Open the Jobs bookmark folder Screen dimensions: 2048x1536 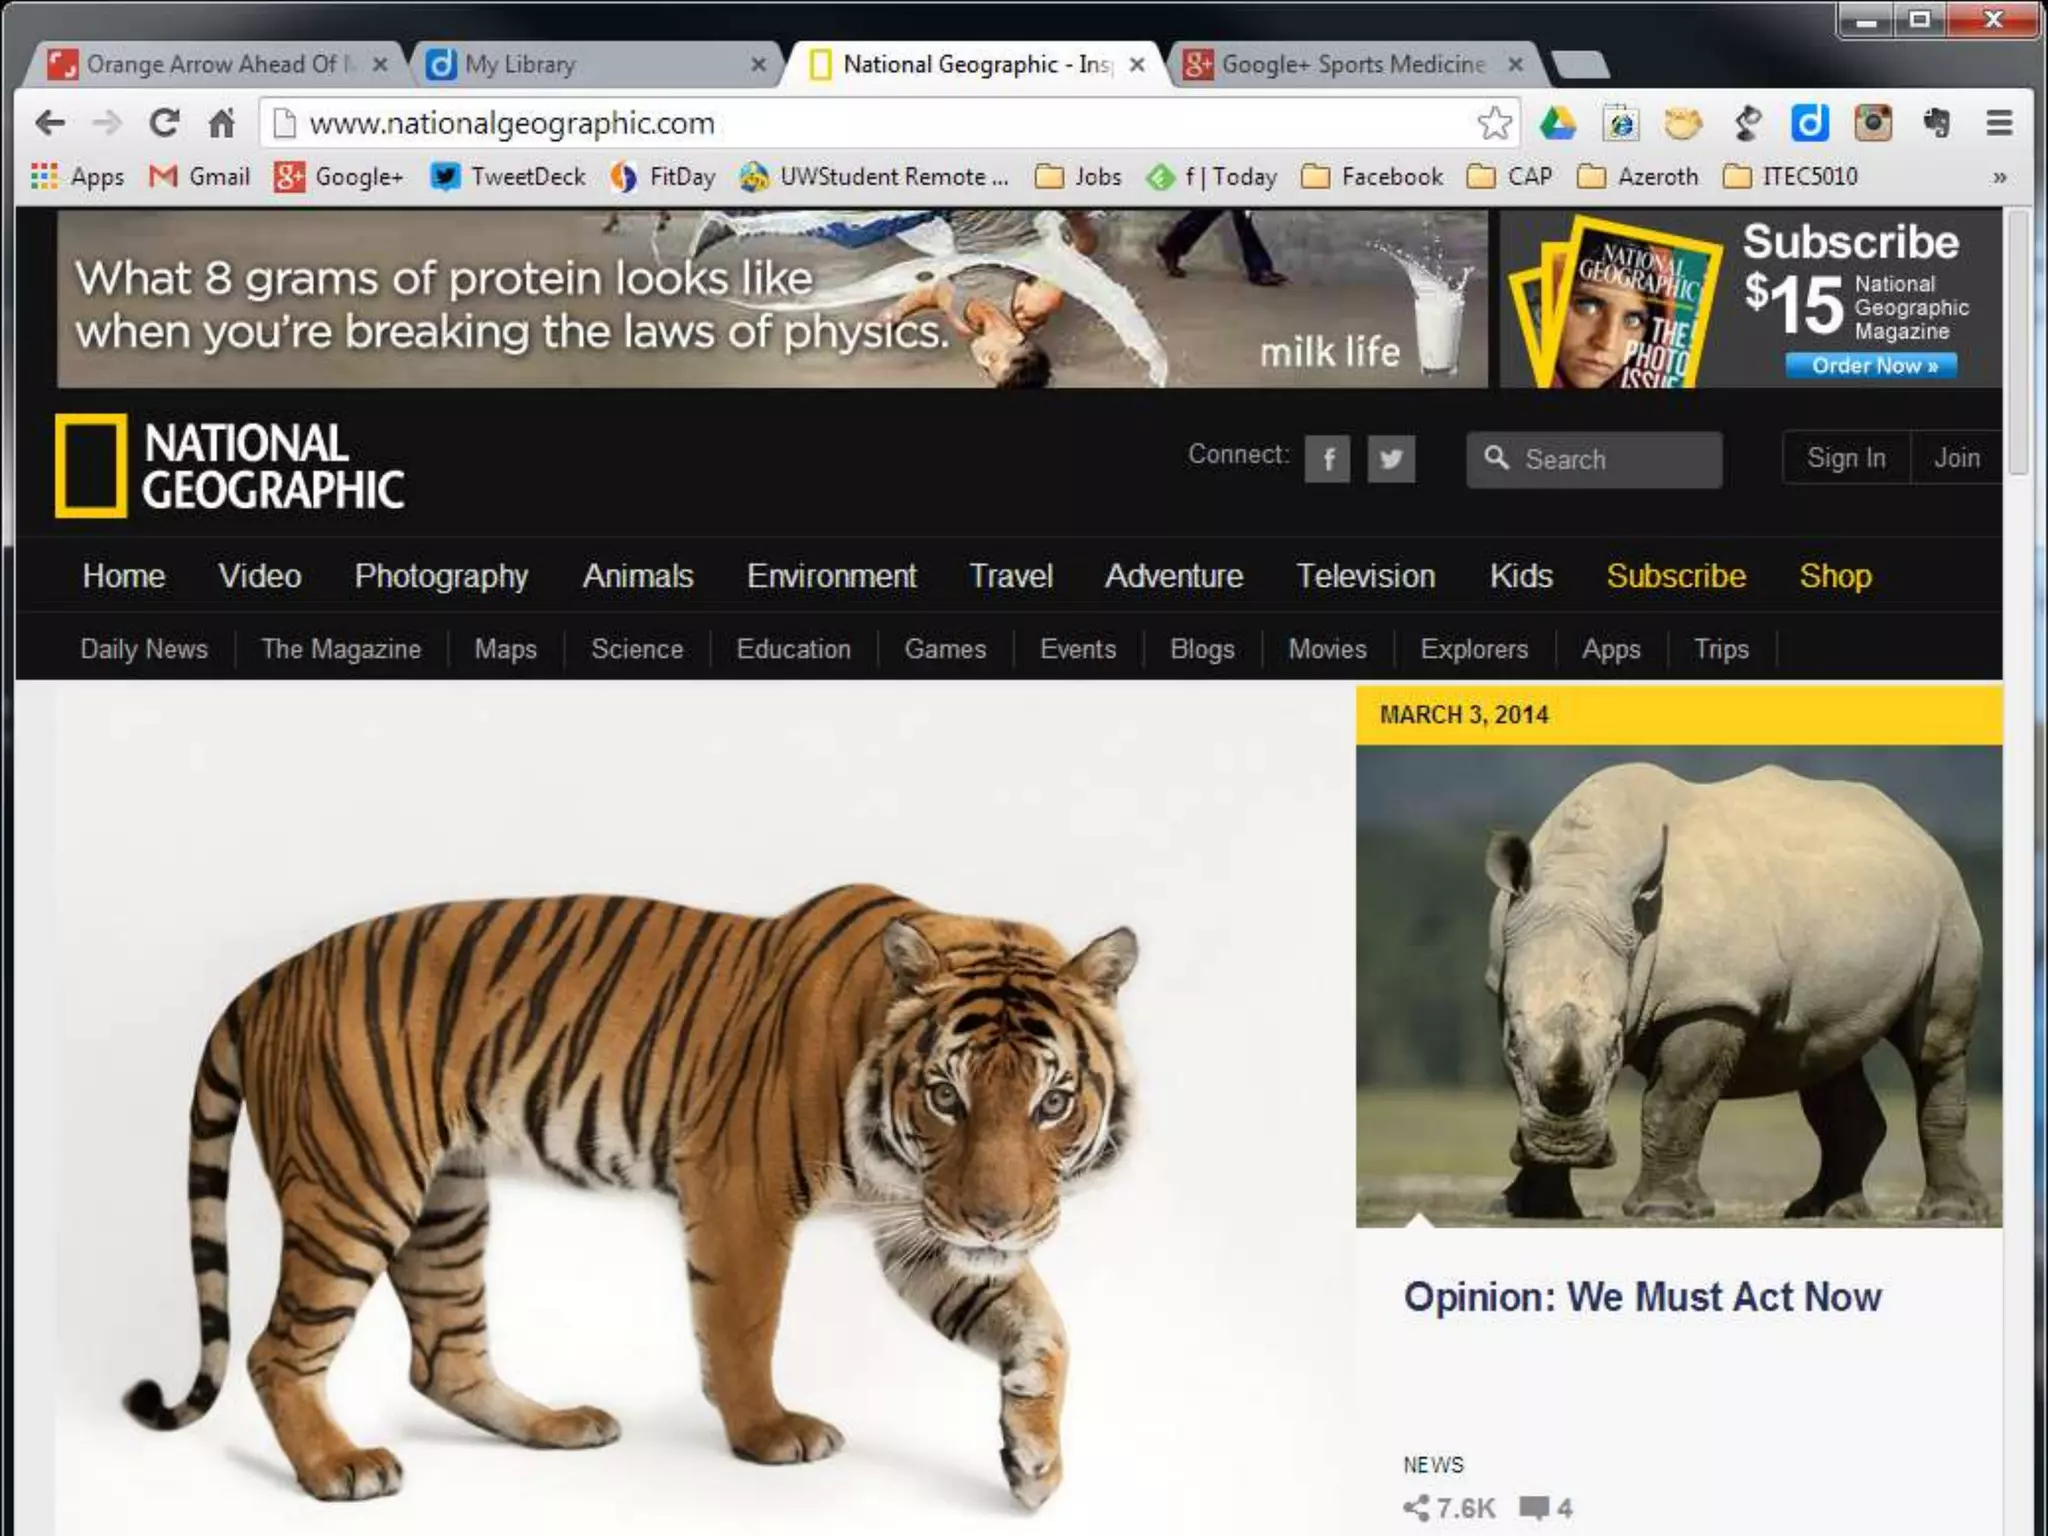tap(1078, 177)
